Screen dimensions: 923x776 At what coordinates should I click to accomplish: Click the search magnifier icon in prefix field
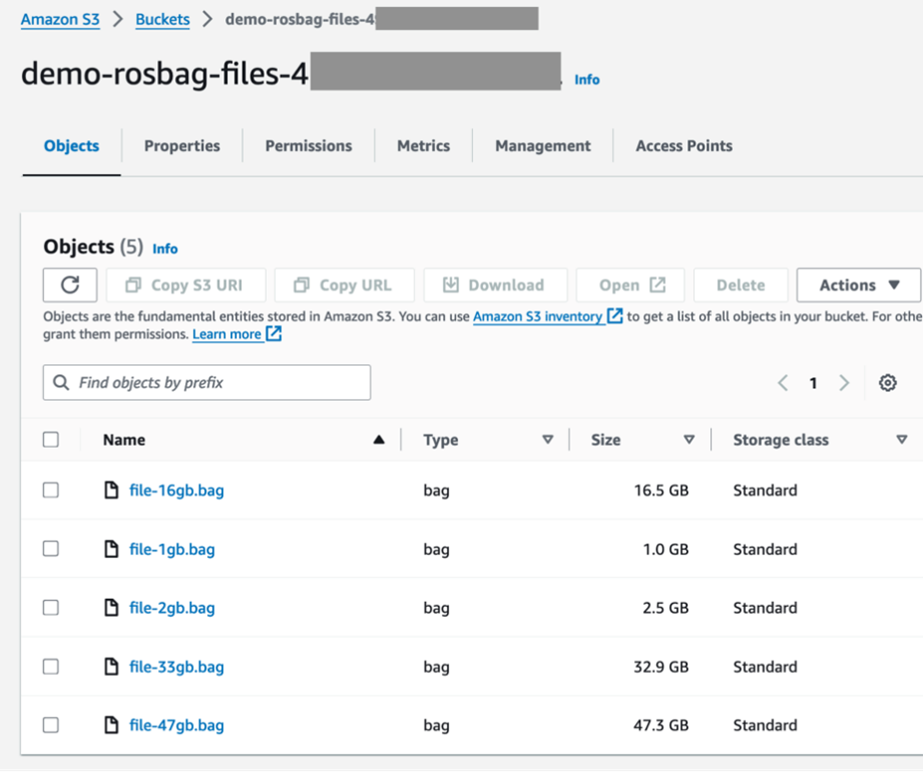coord(61,383)
